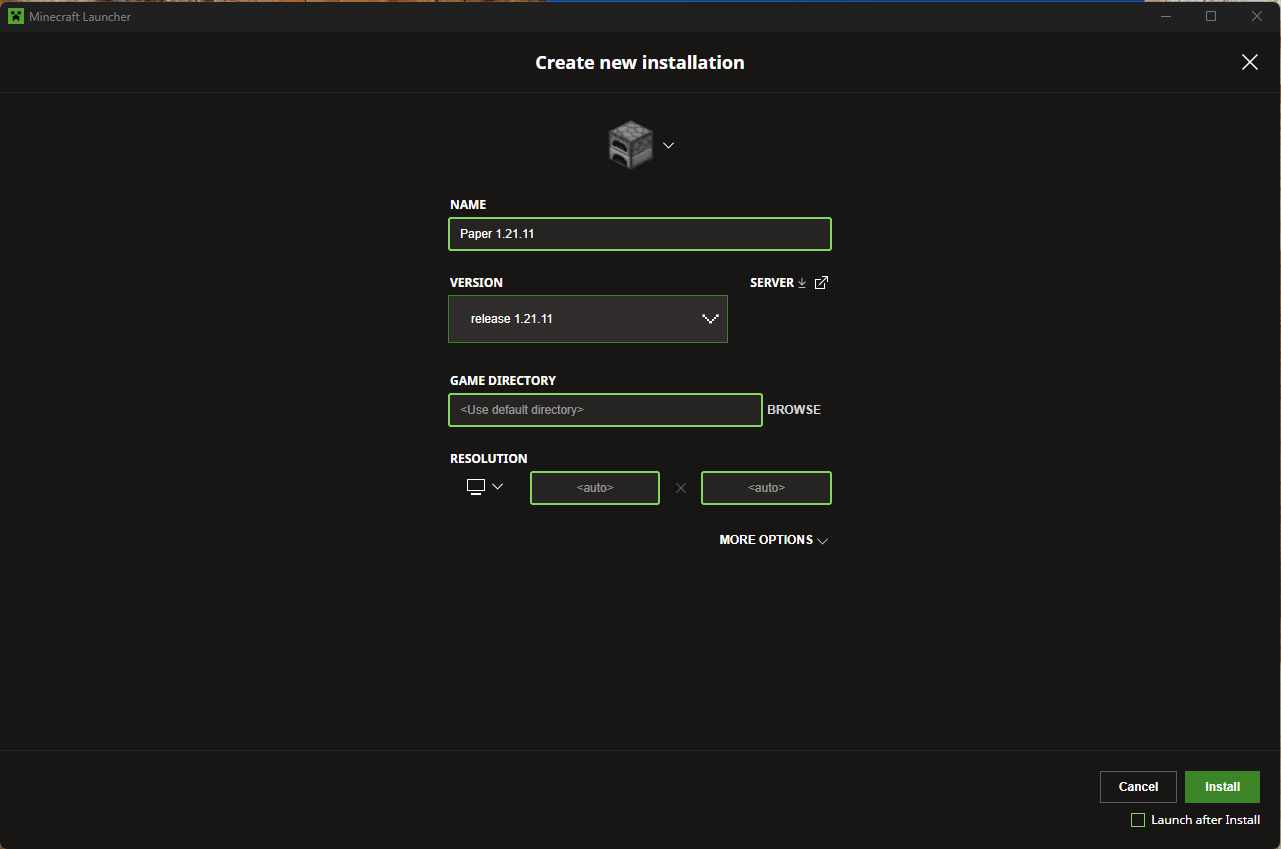Click the server download arrow icon

[802, 283]
